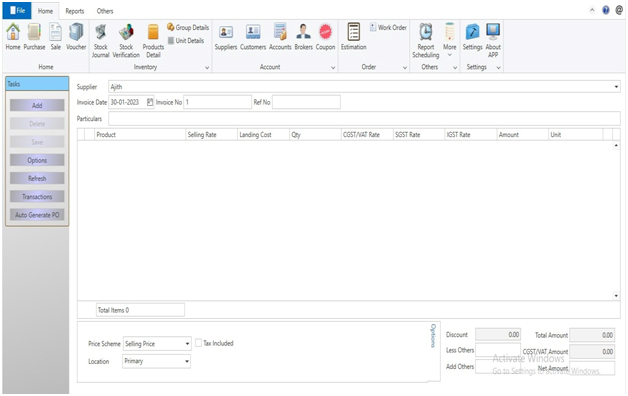This screenshot has height=396, width=628.
Task: Click the Discount field
Action: click(x=498, y=334)
